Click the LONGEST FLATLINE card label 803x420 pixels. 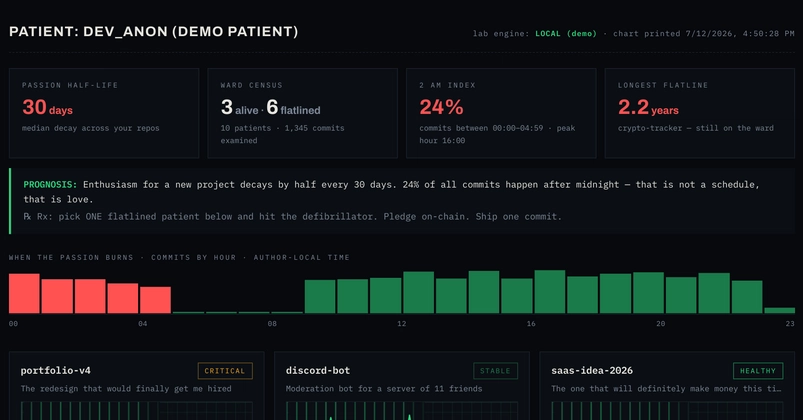663,85
